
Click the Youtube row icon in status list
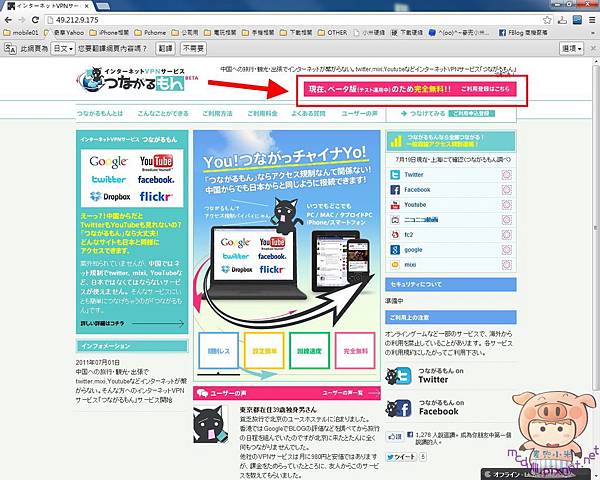(x=395, y=205)
